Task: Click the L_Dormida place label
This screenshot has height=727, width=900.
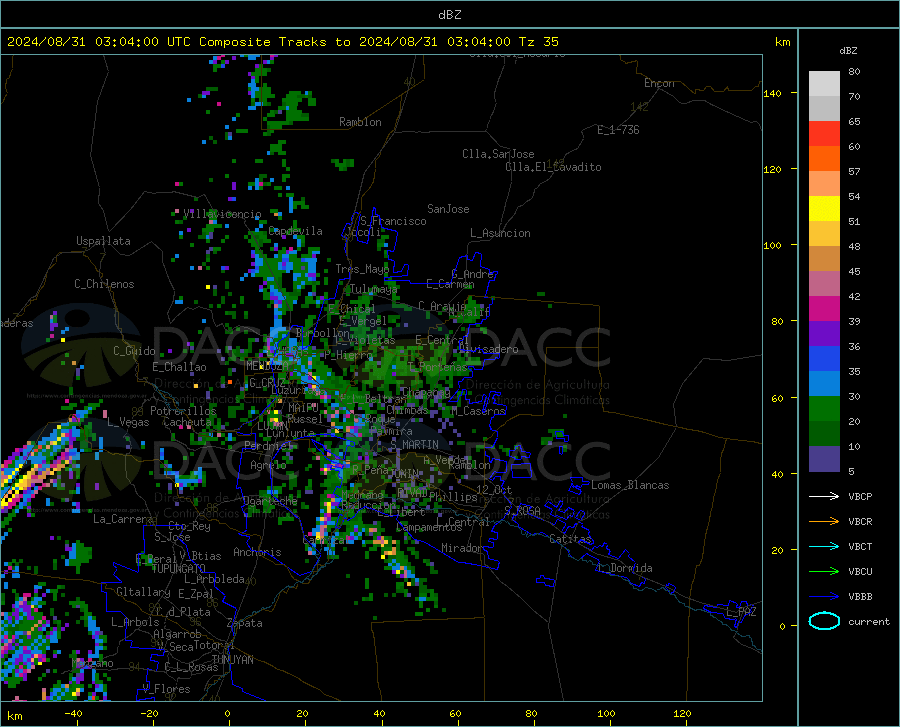Action: coord(625,568)
